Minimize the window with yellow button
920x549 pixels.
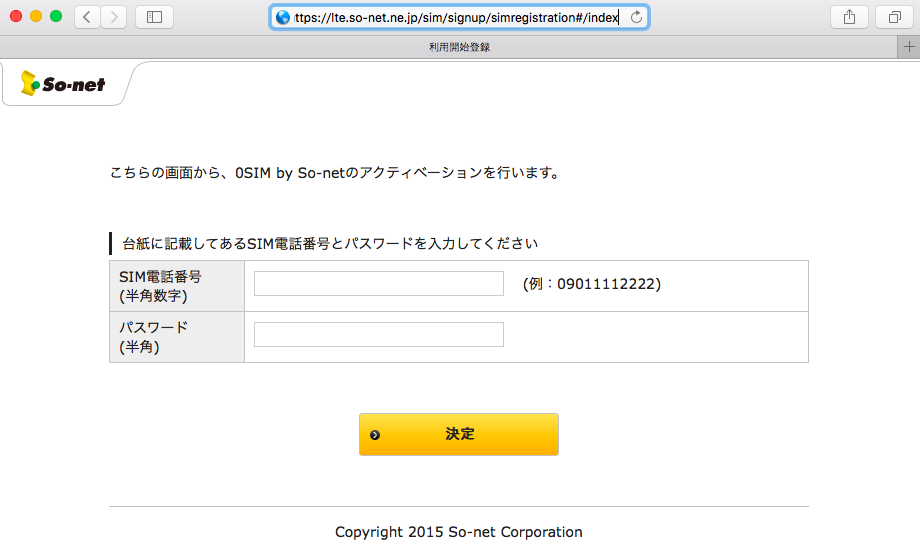point(36,16)
